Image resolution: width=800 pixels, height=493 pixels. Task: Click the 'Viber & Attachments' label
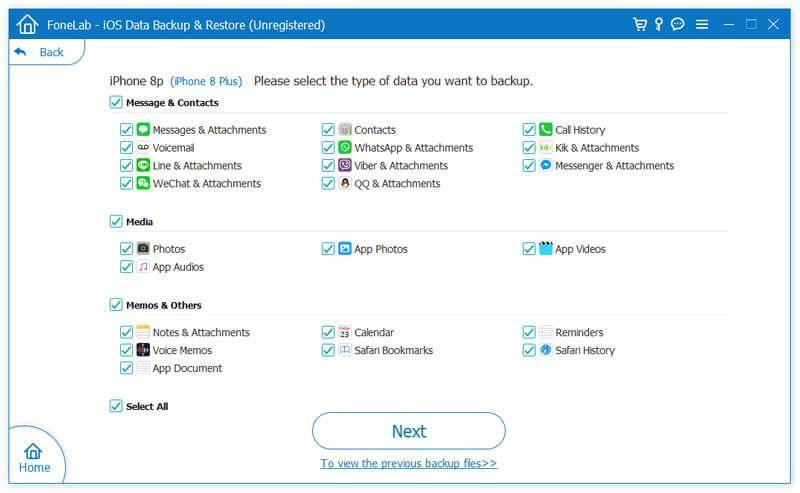(401, 165)
